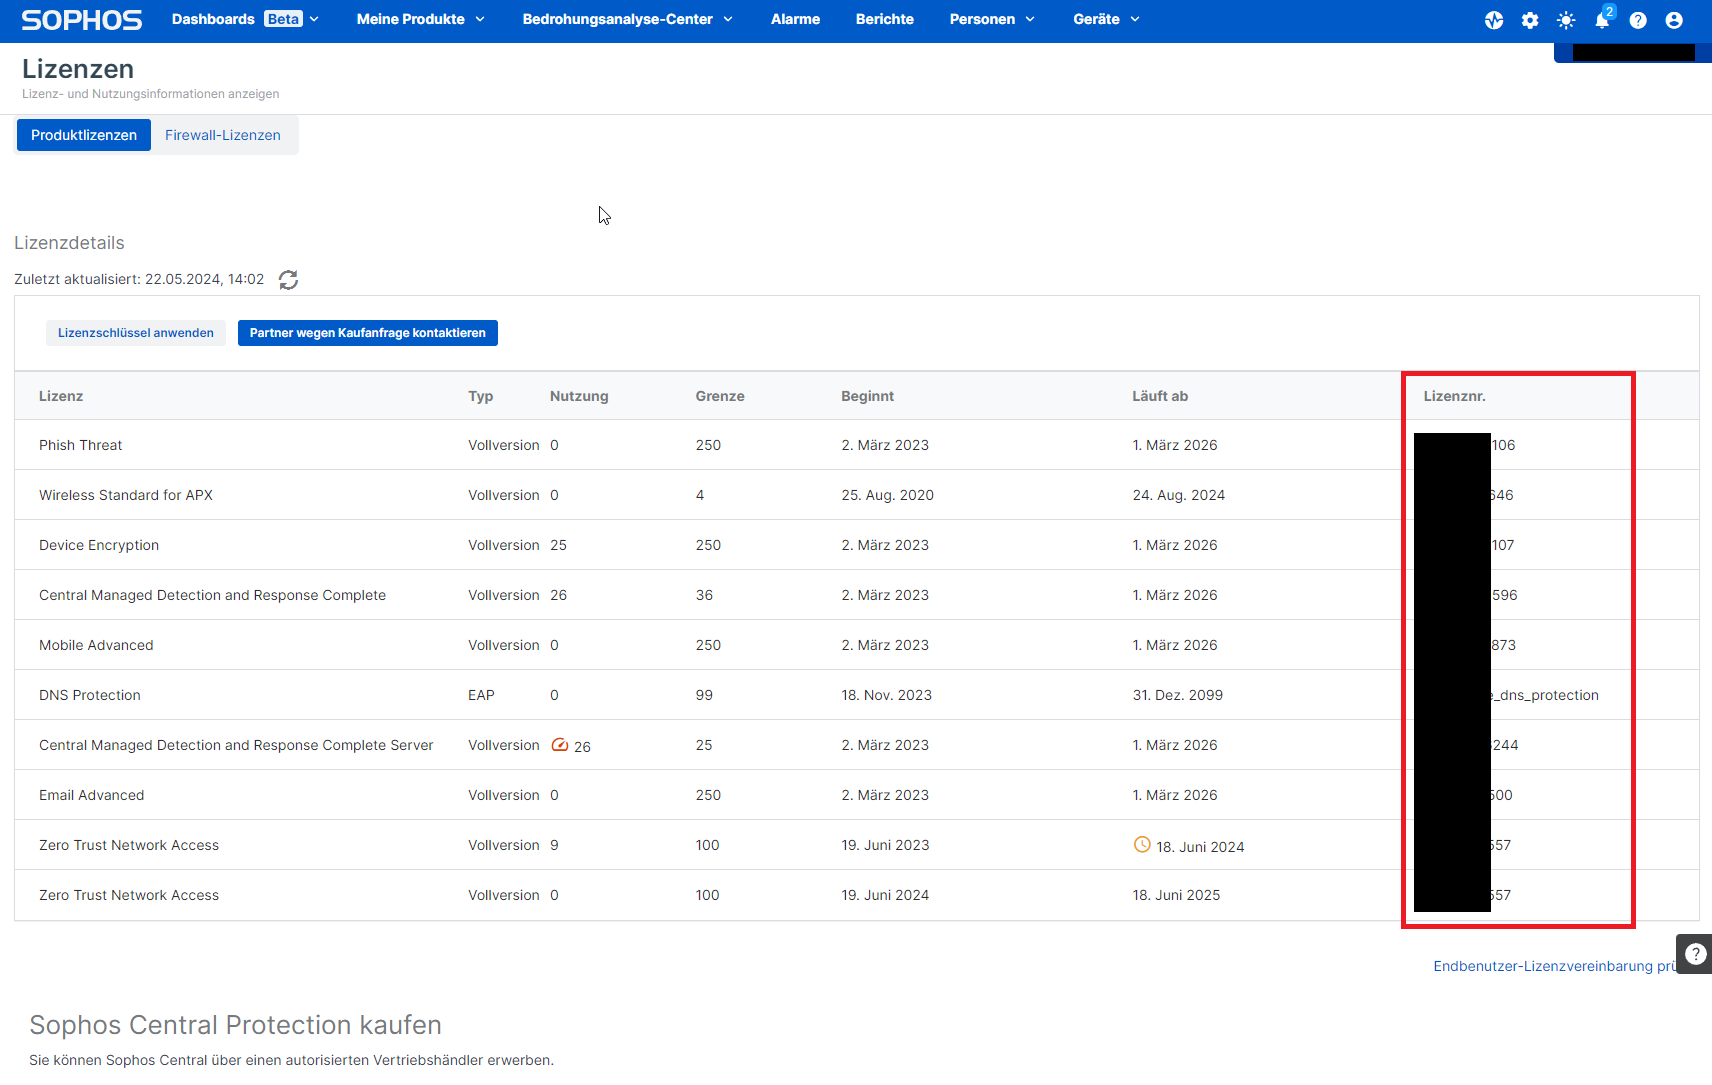Click limit value 36 for MDR Complete

704,595
